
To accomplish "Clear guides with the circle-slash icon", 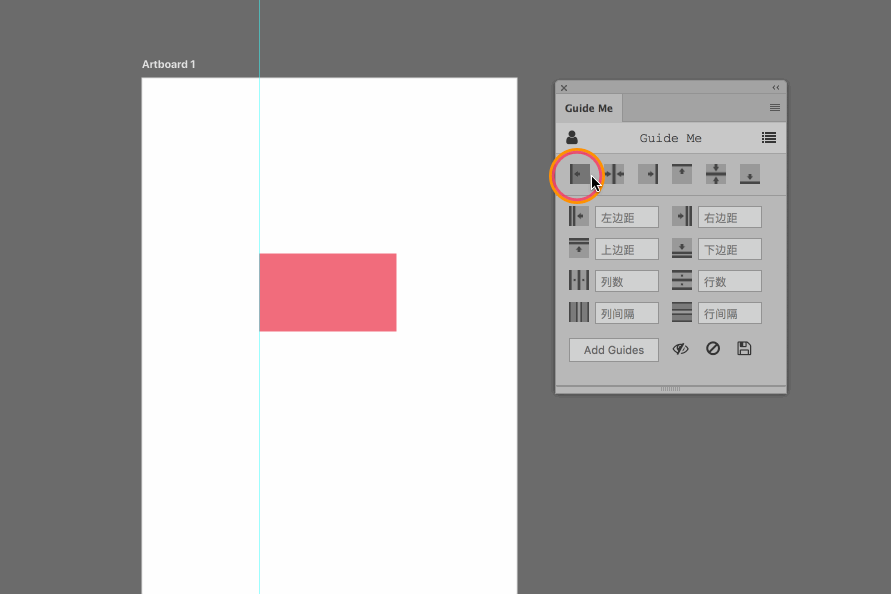I will [713, 348].
